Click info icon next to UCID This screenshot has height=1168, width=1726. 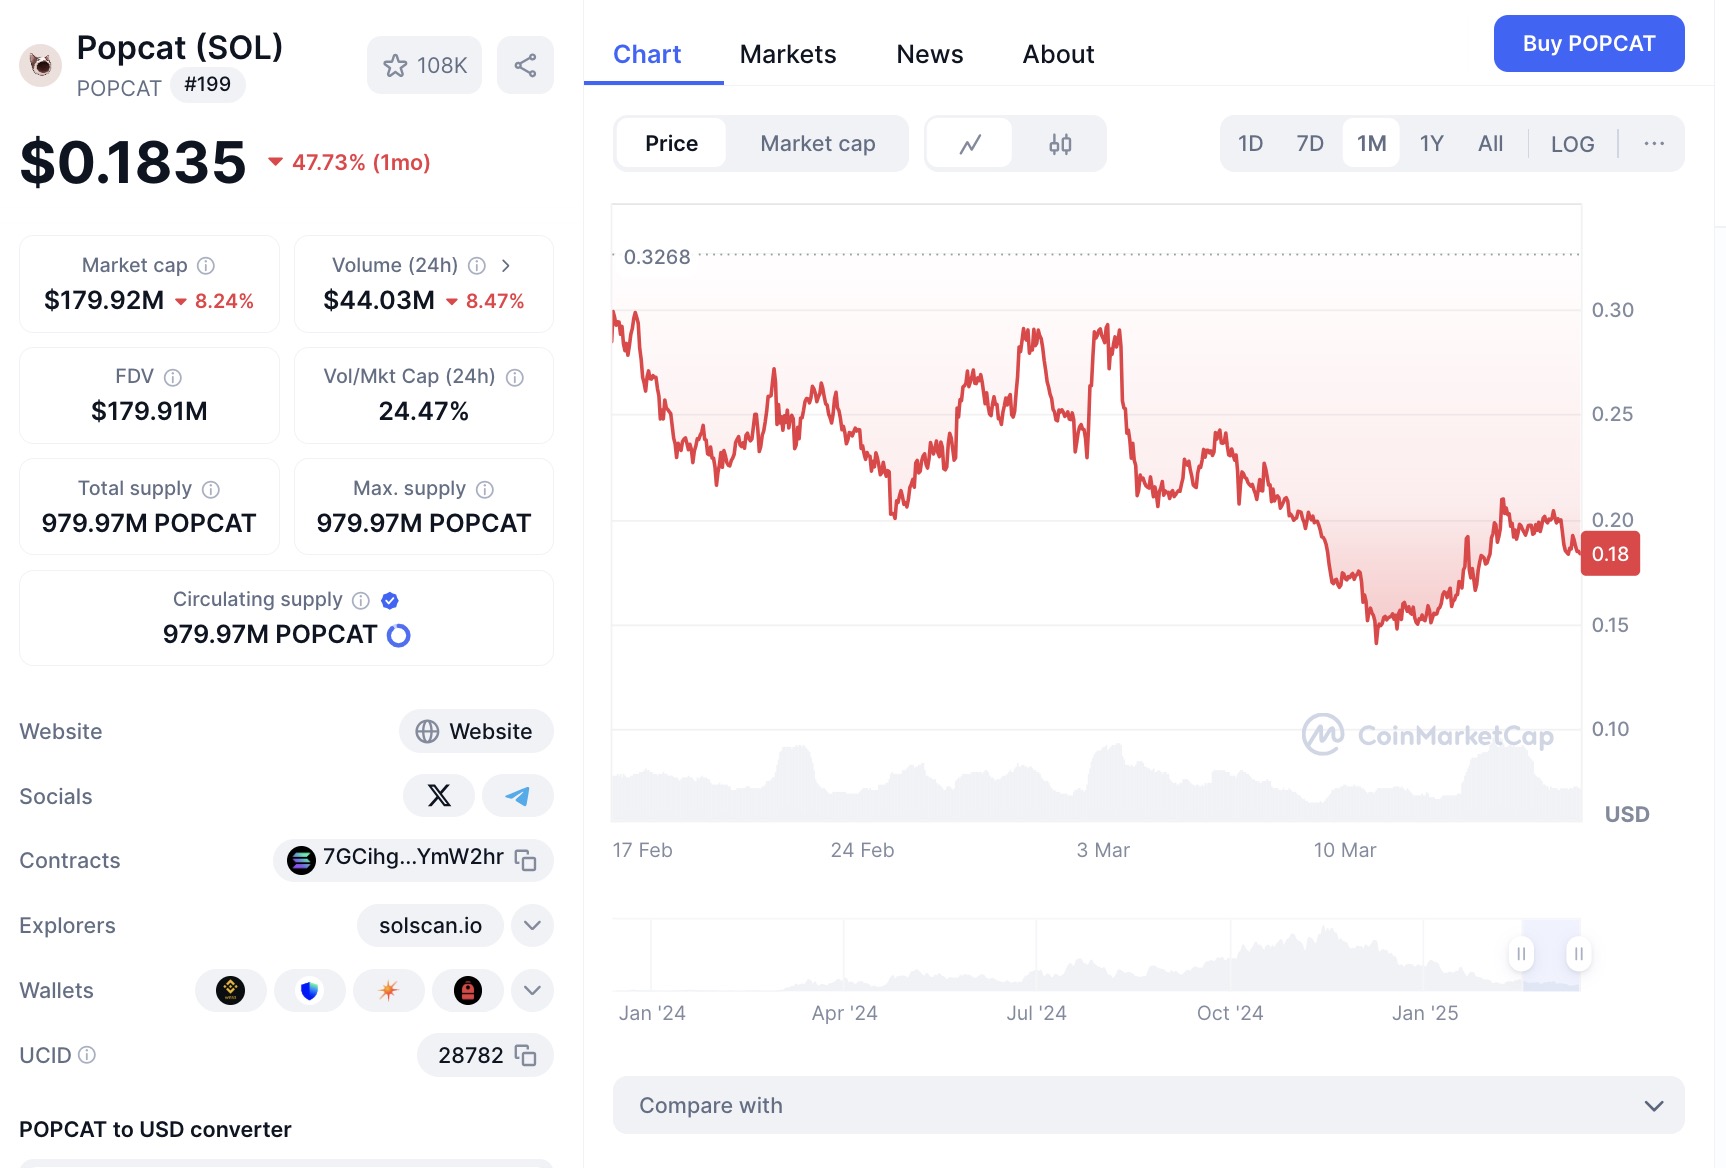(87, 1055)
